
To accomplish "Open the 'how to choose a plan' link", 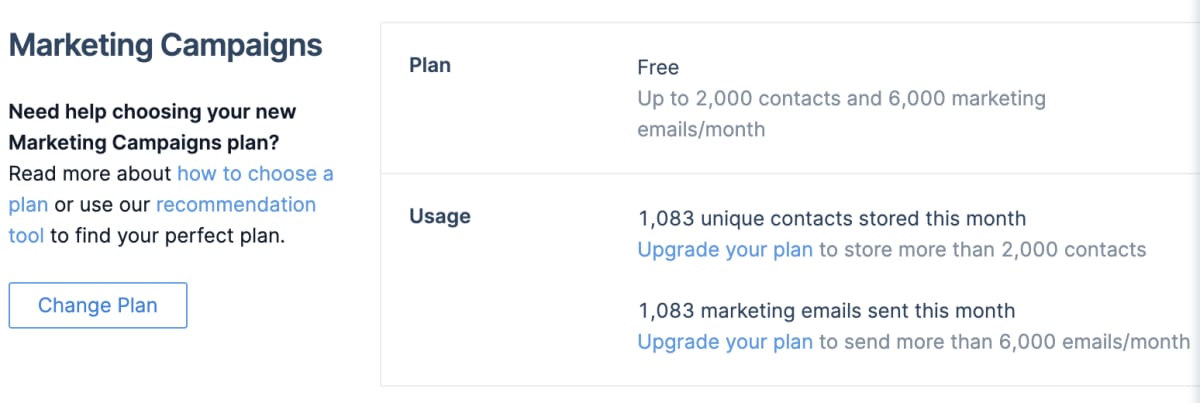I will (255, 174).
